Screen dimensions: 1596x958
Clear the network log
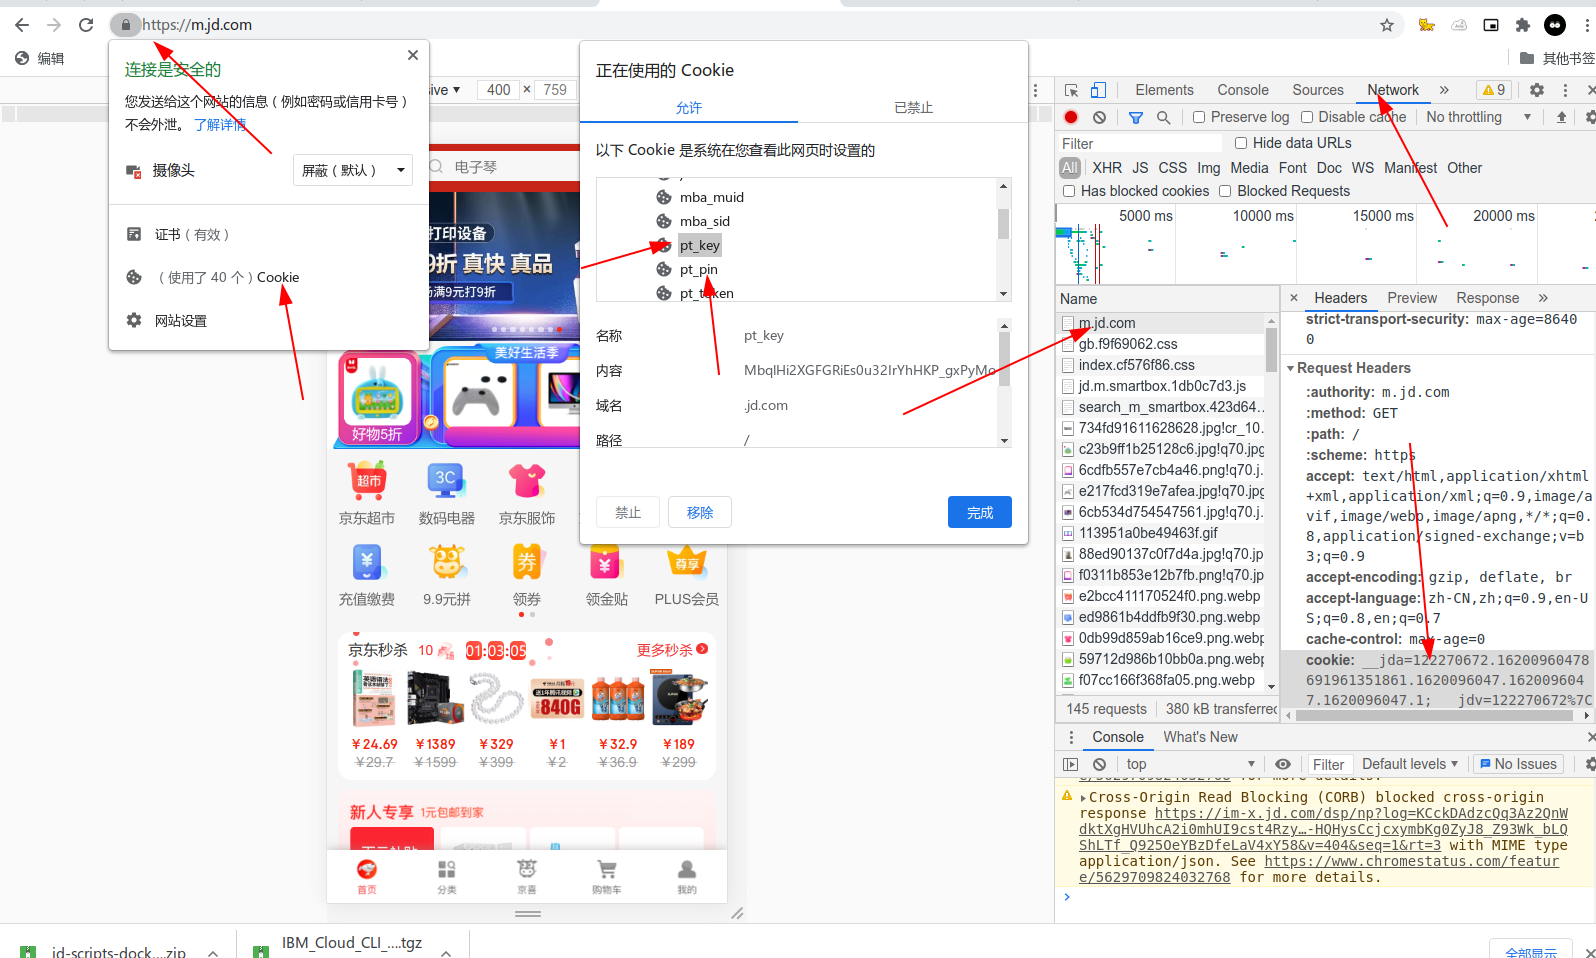pos(1099,117)
